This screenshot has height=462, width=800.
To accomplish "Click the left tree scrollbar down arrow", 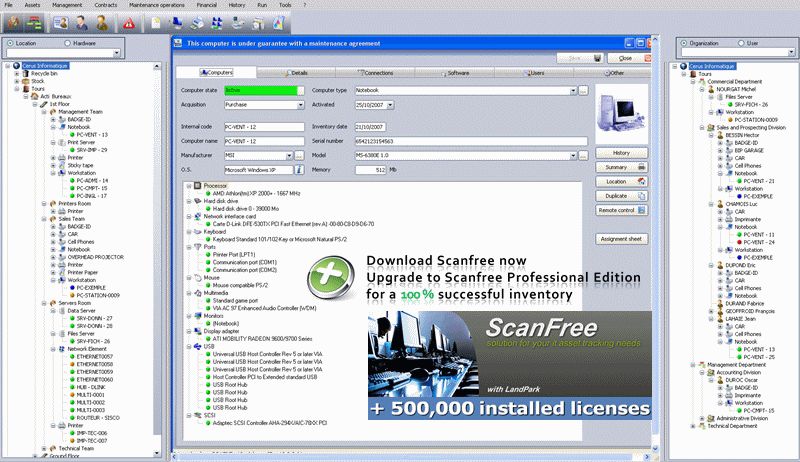I will pyautogui.click(x=157, y=453).
